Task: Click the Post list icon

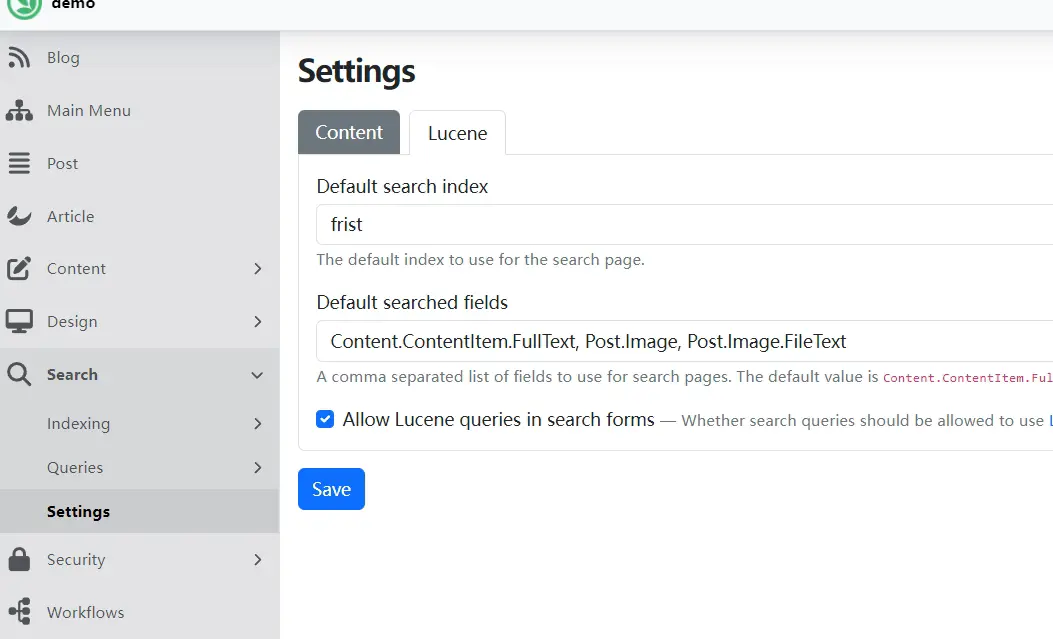Action: click(19, 164)
